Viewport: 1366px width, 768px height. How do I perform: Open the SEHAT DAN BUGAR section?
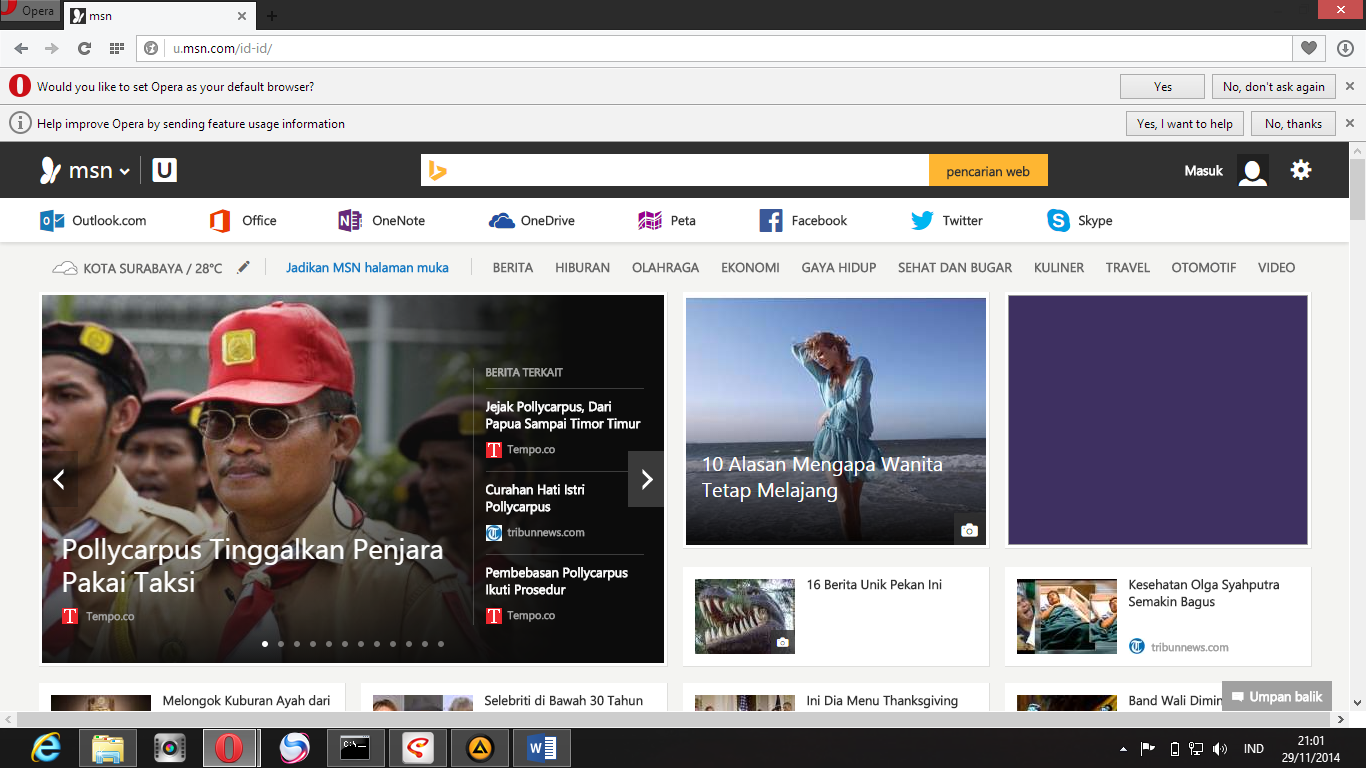point(955,268)
